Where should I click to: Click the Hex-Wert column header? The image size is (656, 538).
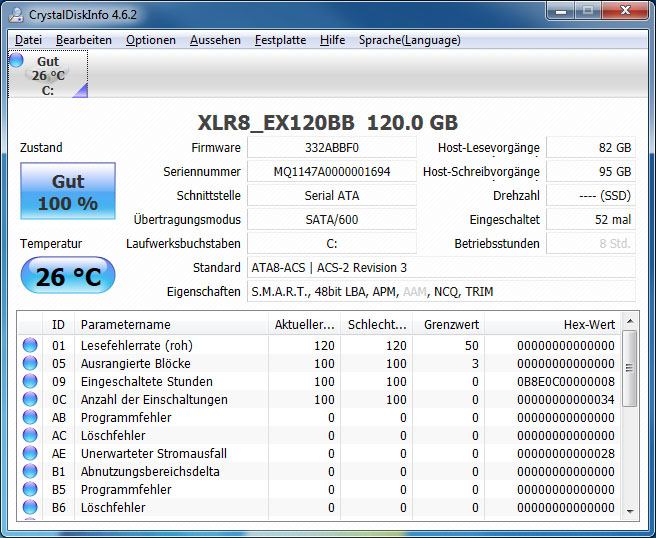click(553, 325)
